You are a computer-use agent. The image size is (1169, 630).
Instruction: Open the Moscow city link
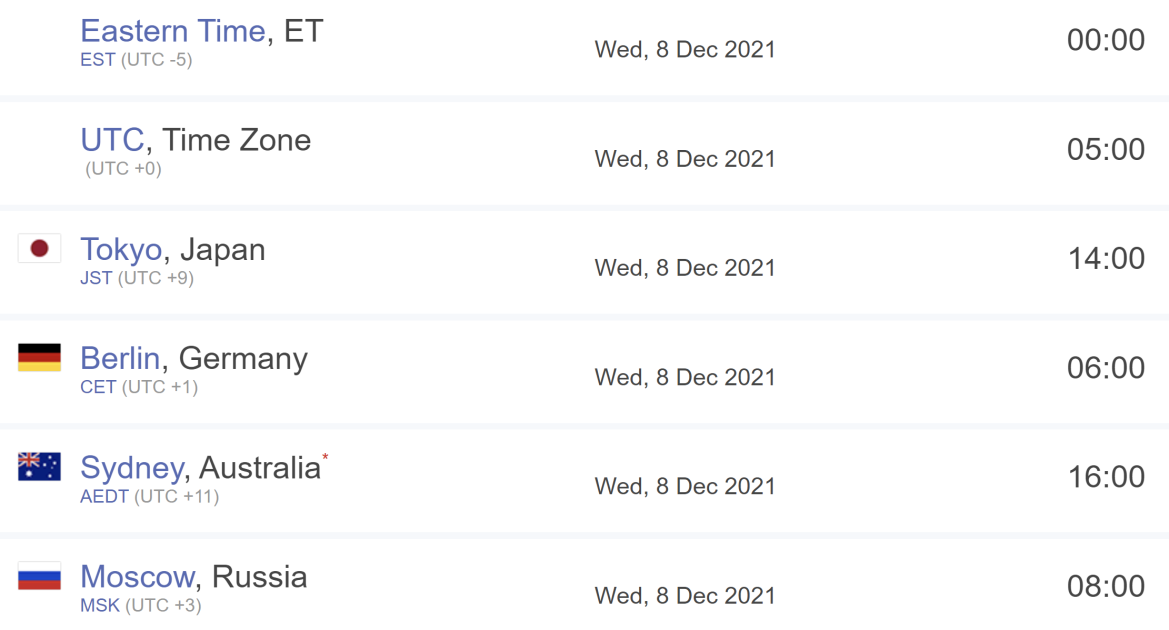tap(137, 576)
